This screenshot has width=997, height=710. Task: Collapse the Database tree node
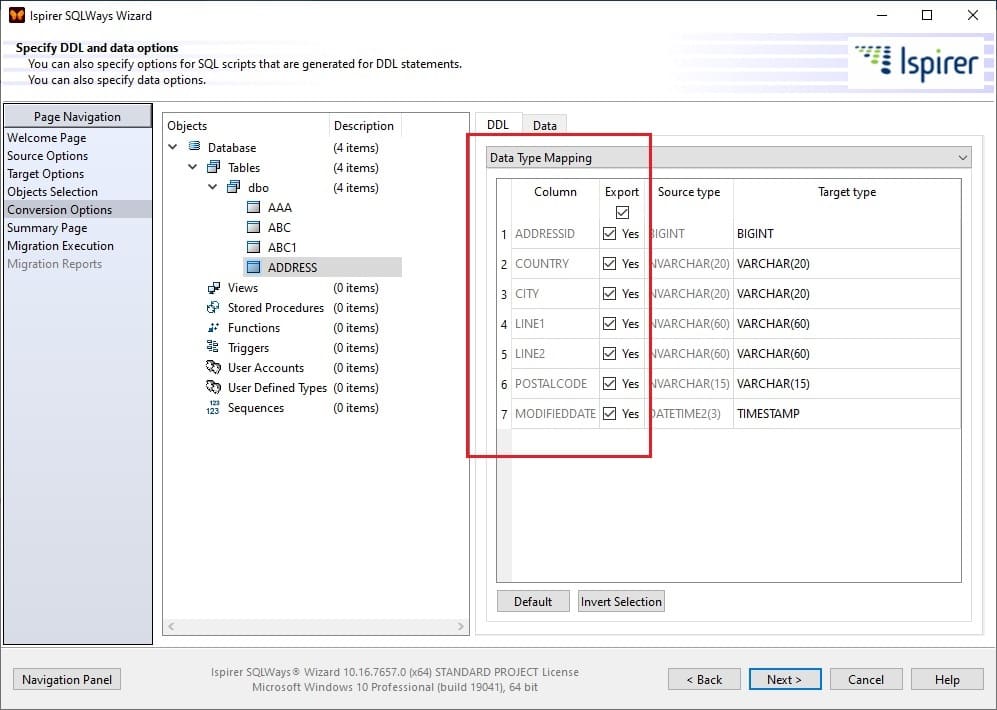point(172,147)
